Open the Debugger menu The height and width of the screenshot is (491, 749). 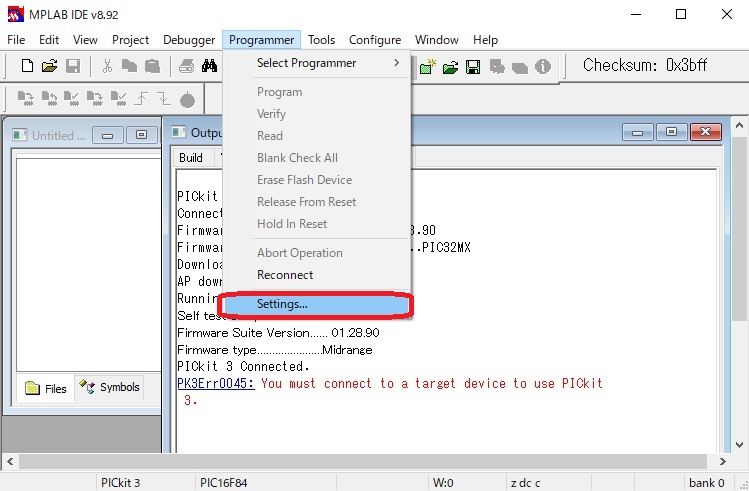[x=189, y=40]
